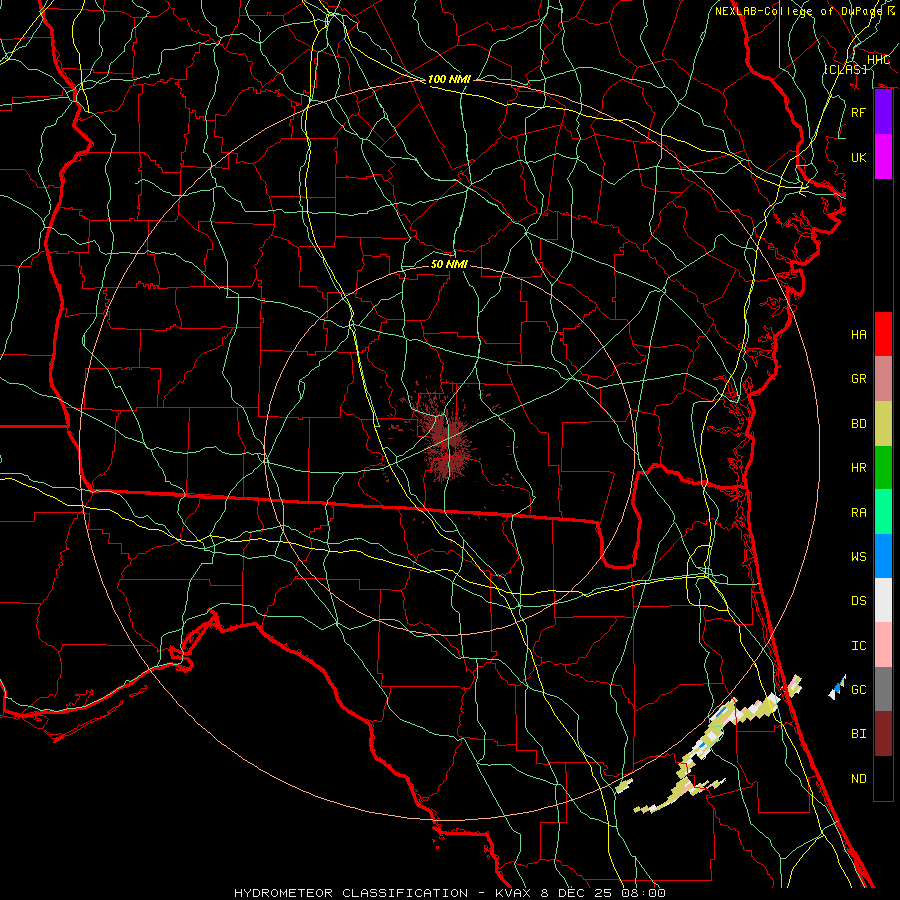Click the GC gray legend swatch
This screenshot has height=900, width=900.
tap(883, 689)
